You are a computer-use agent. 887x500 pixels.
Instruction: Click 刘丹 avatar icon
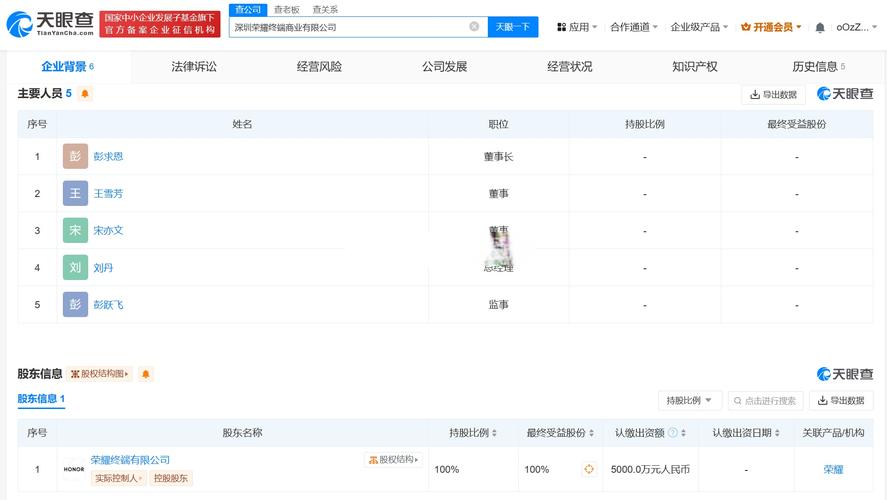75,268
